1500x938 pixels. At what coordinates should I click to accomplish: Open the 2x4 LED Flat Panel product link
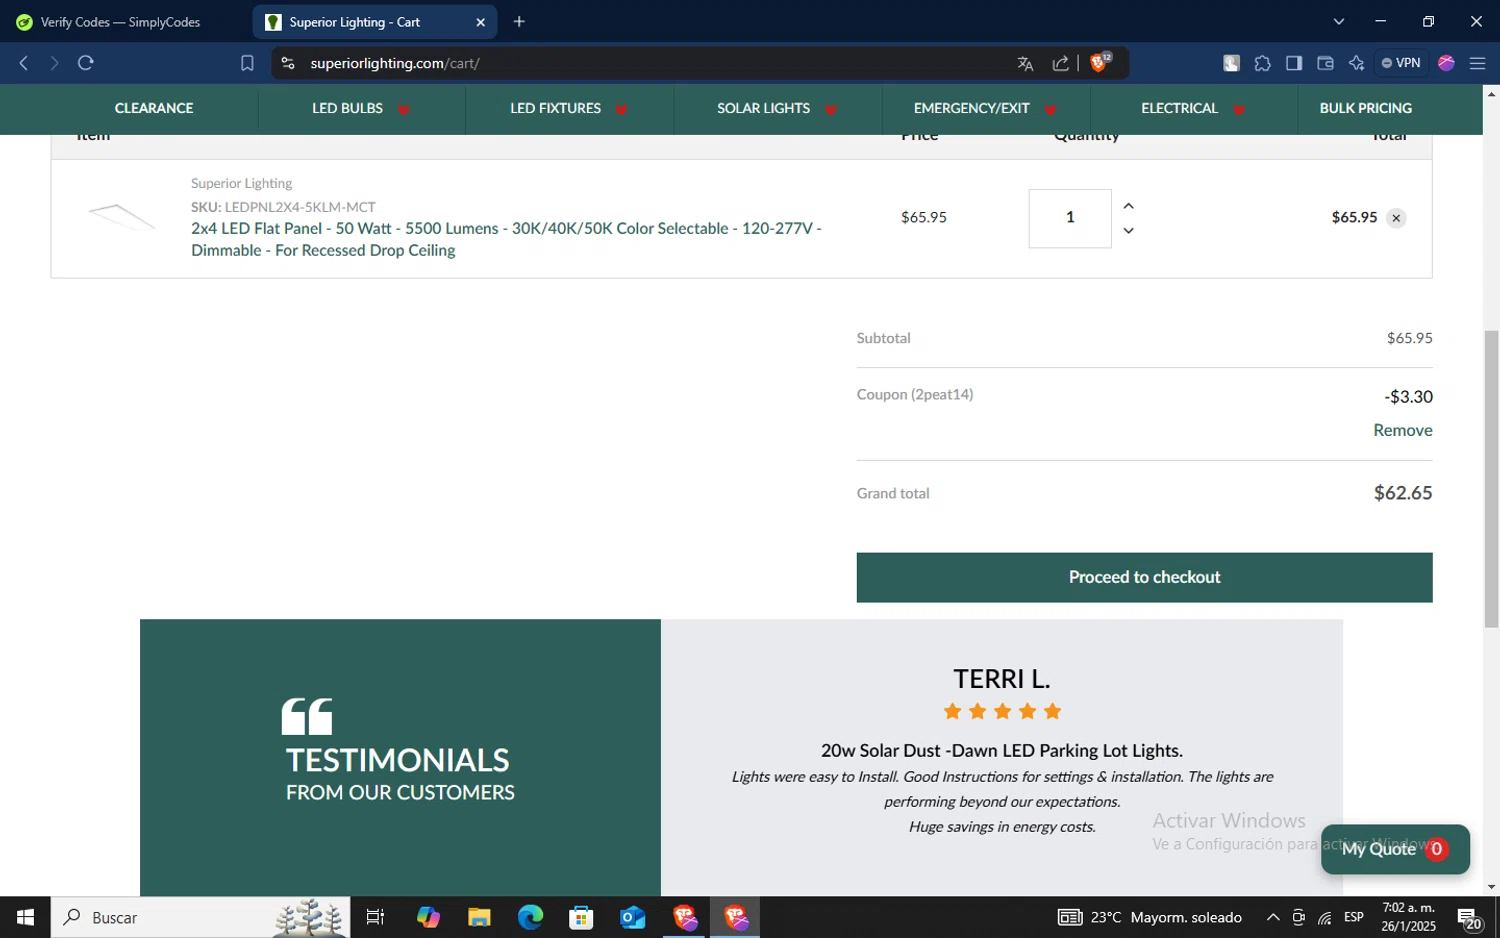[506, 239]
